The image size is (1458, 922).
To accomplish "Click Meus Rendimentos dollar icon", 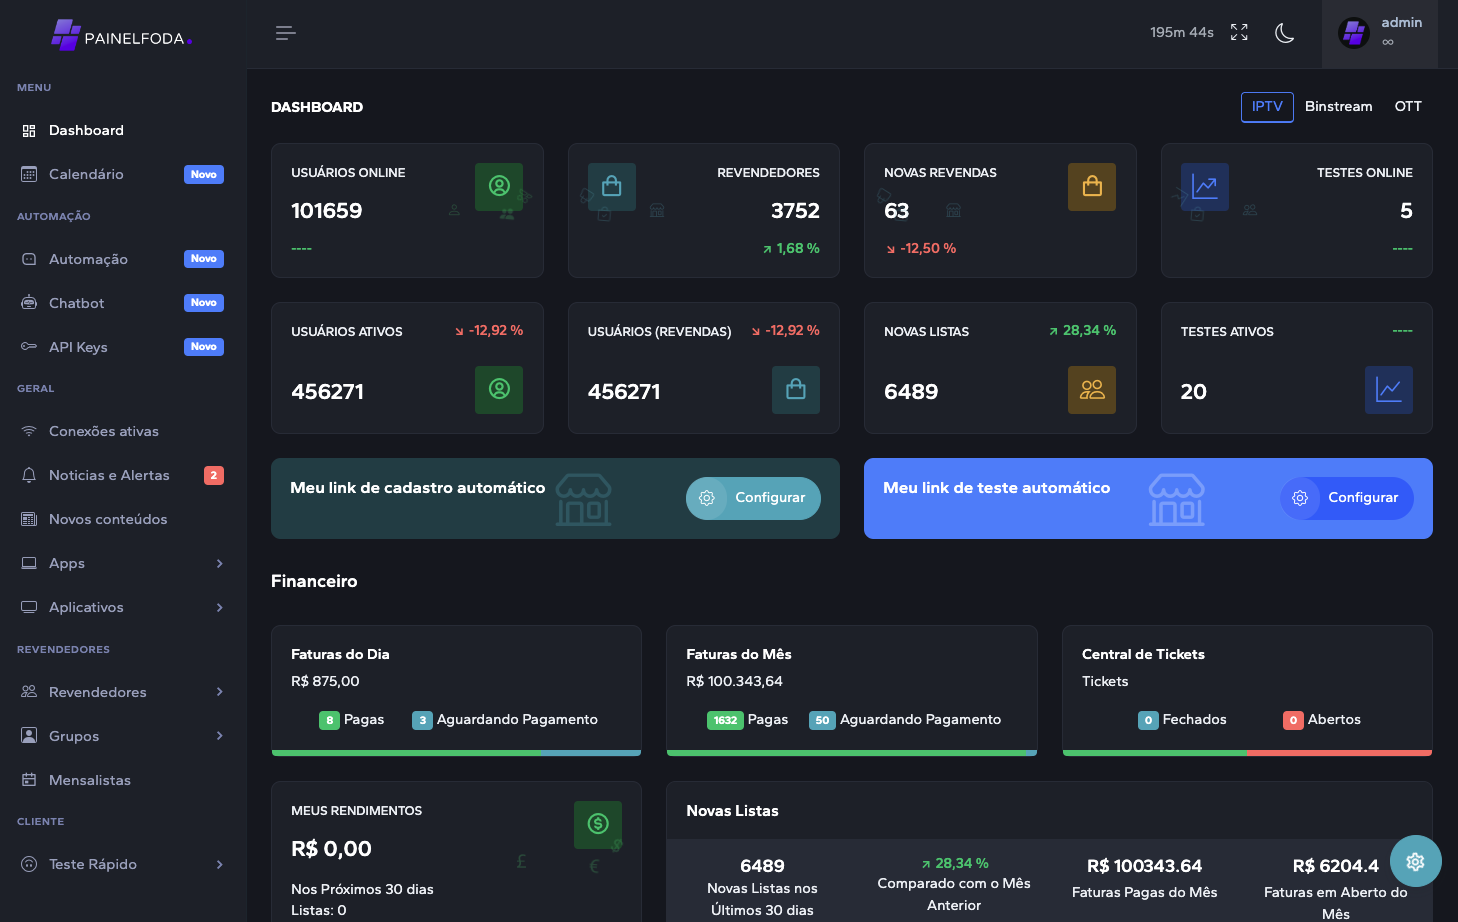I will click(598, 824).
